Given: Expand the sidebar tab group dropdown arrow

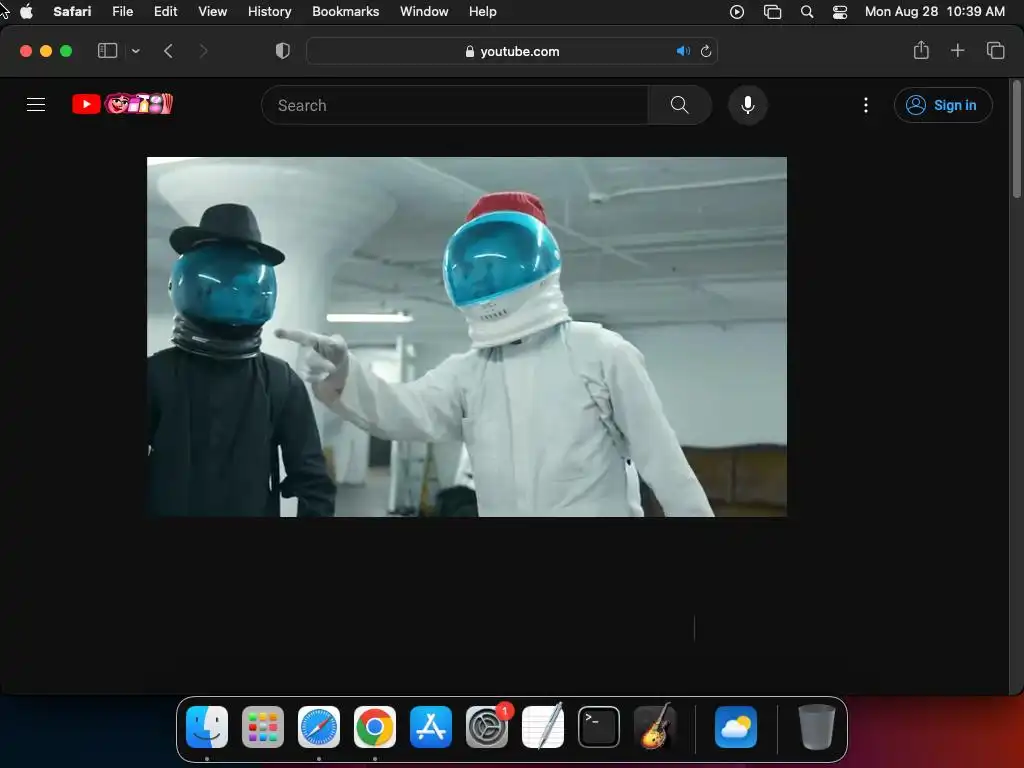Looking at the screenshot, I should [135, 51].
